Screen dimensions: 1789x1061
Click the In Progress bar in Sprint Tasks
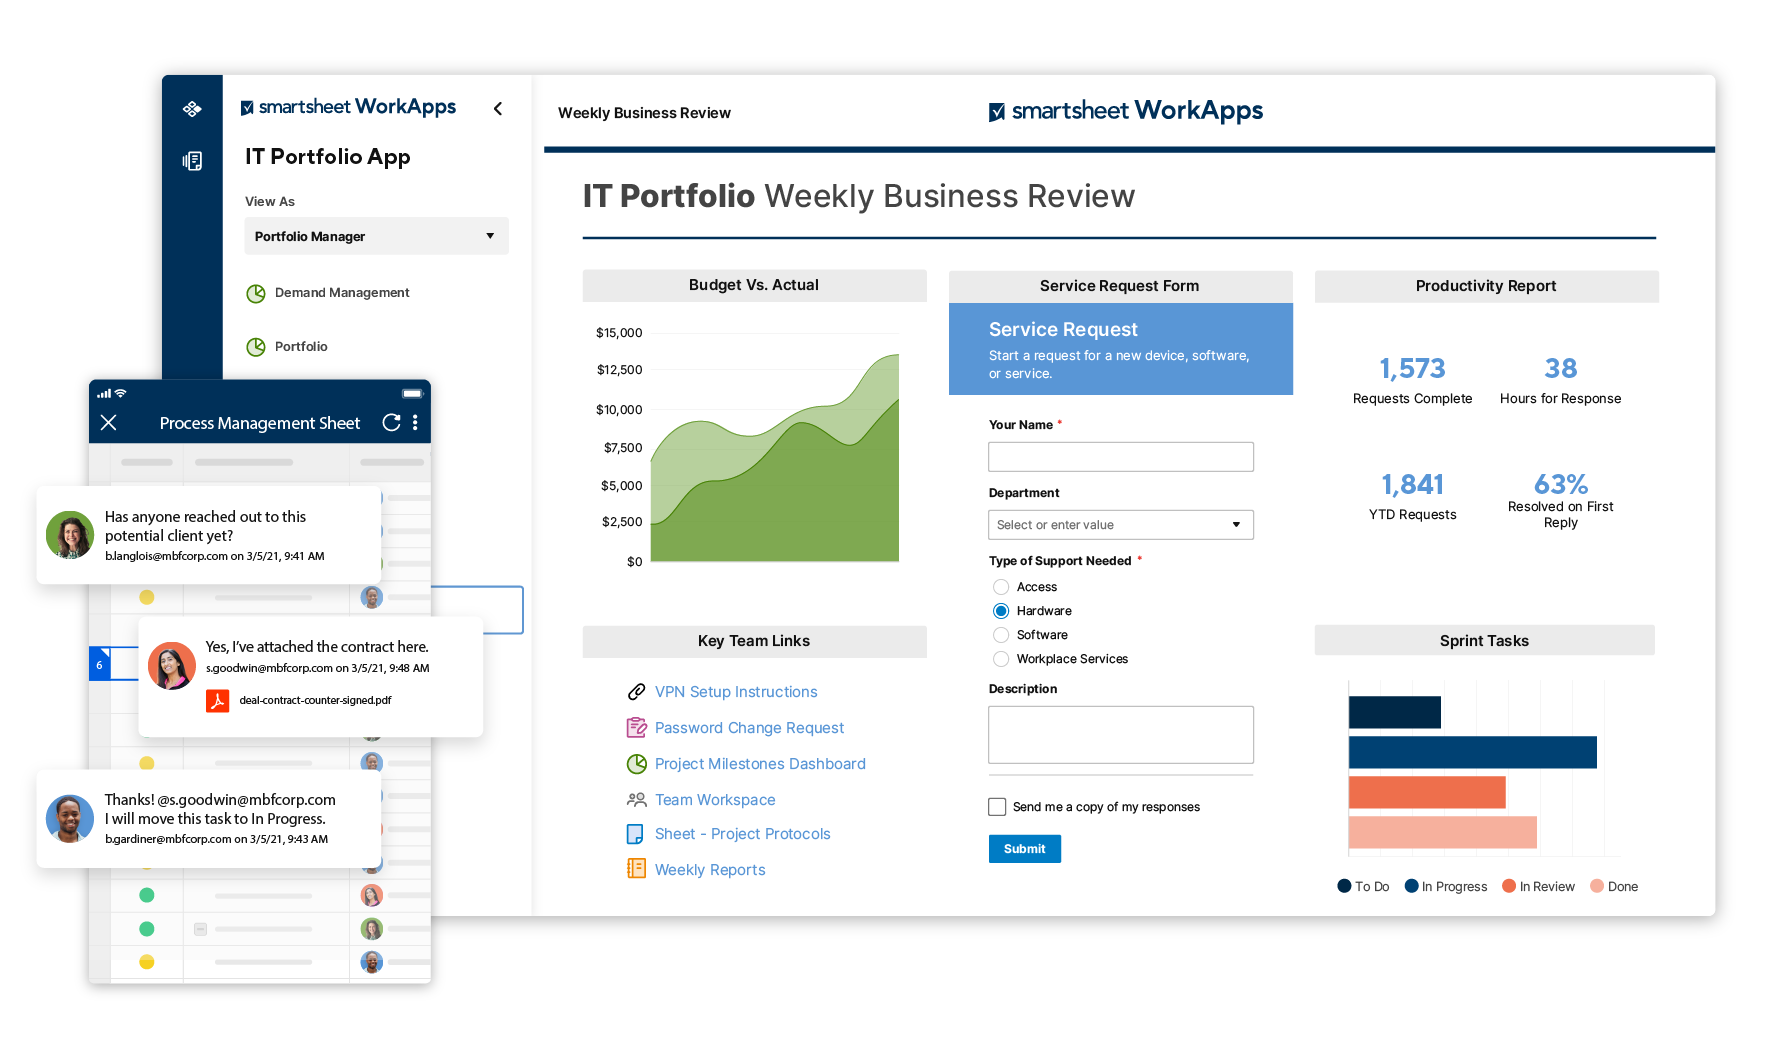(x=1472, y=752)
